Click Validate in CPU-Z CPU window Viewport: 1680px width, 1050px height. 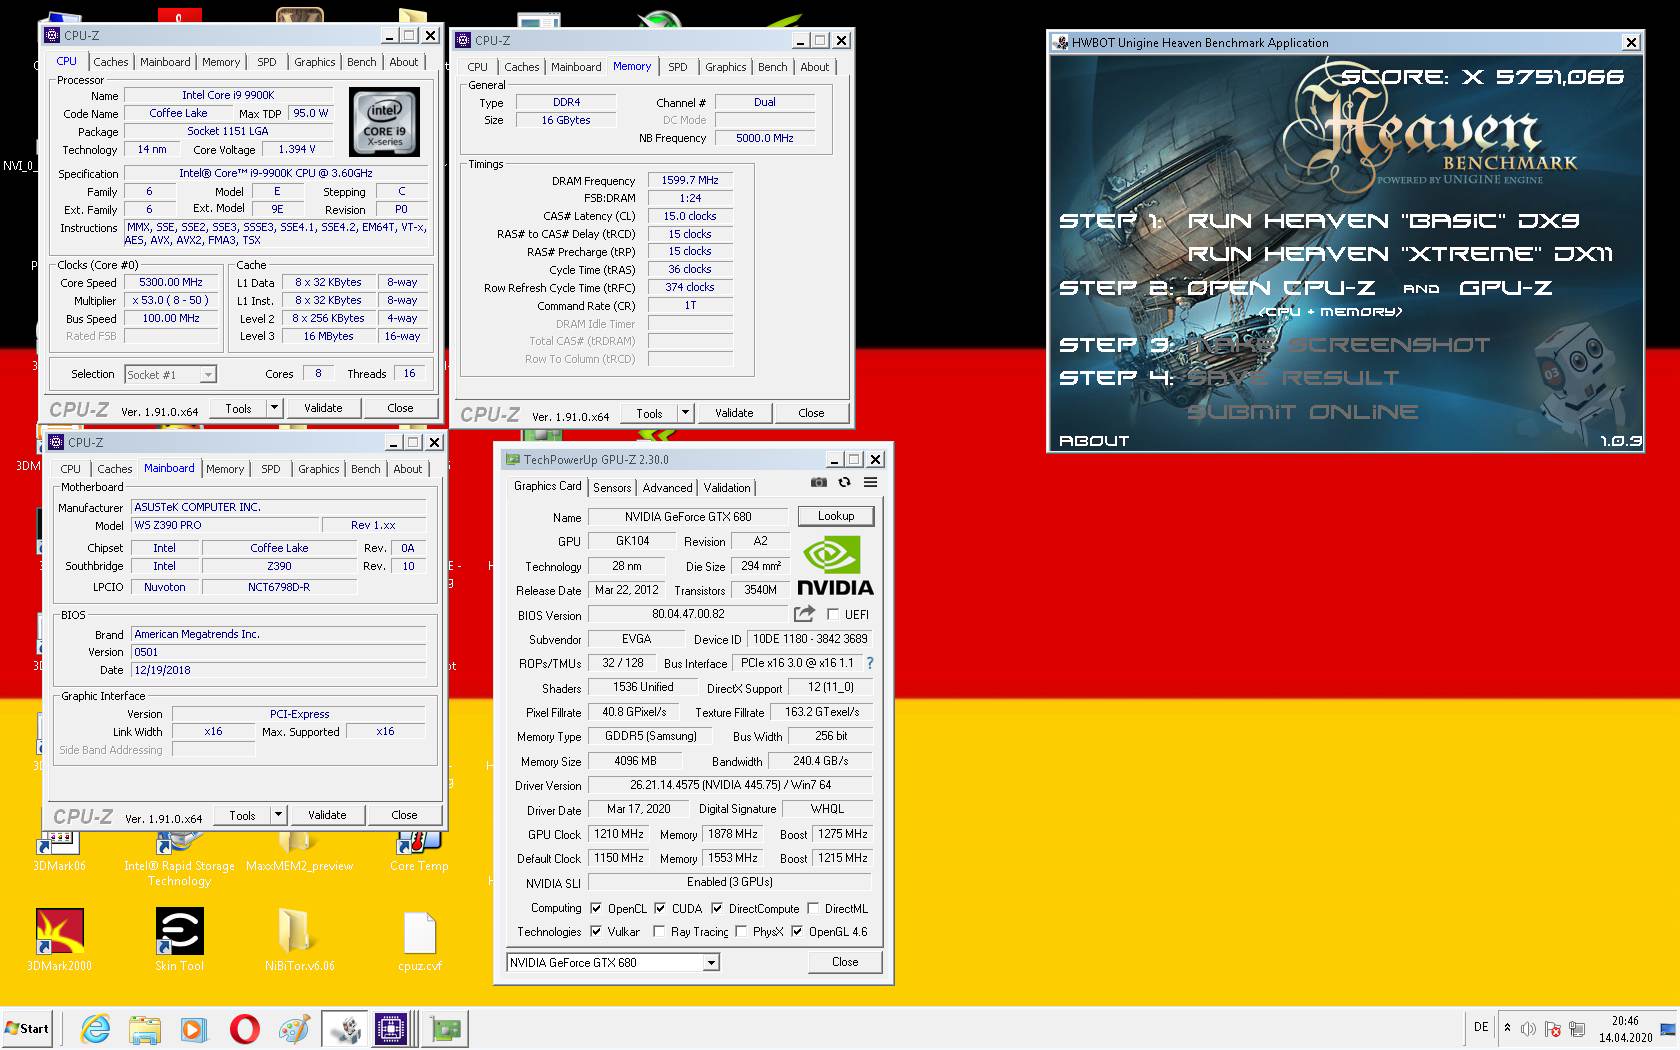(323, 408)
